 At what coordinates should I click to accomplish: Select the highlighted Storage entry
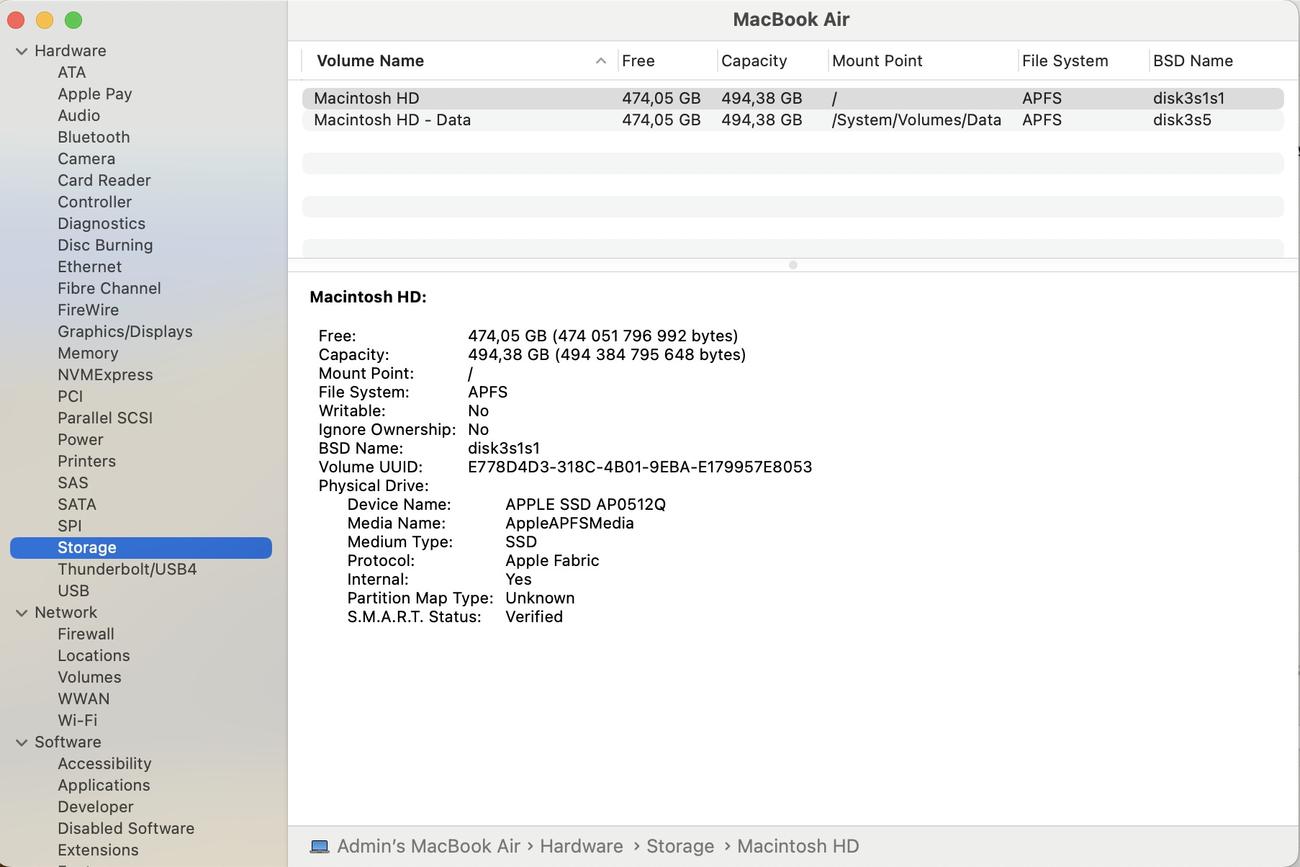point(141,548)
